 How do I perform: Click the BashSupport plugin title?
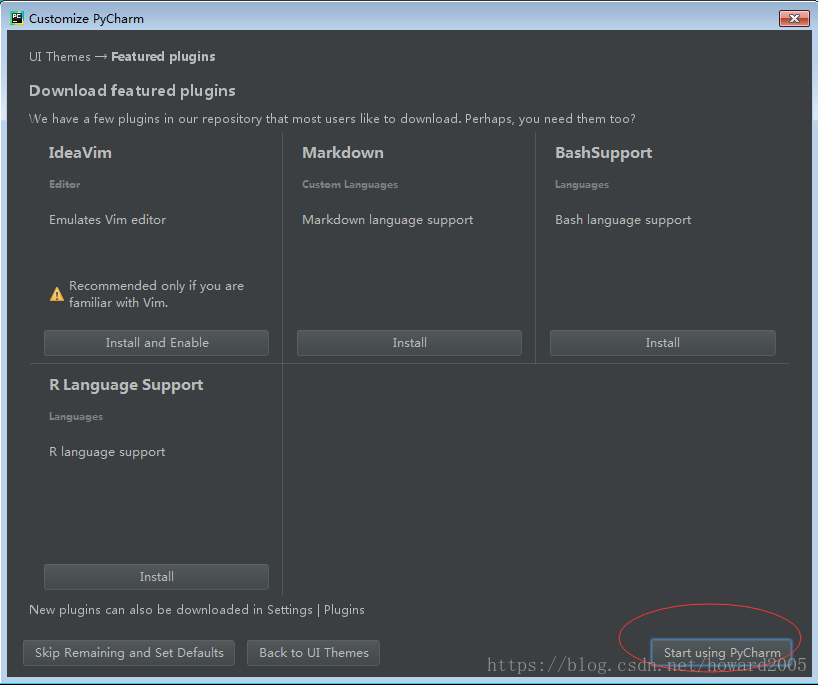click(604, 153)
